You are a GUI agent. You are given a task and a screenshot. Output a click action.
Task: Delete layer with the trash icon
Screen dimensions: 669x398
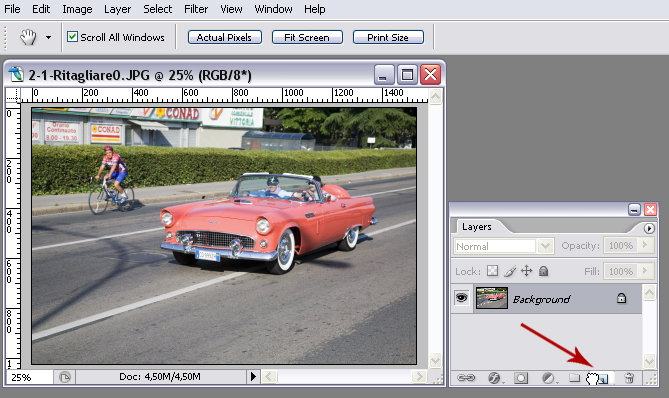tap(629, 378)
